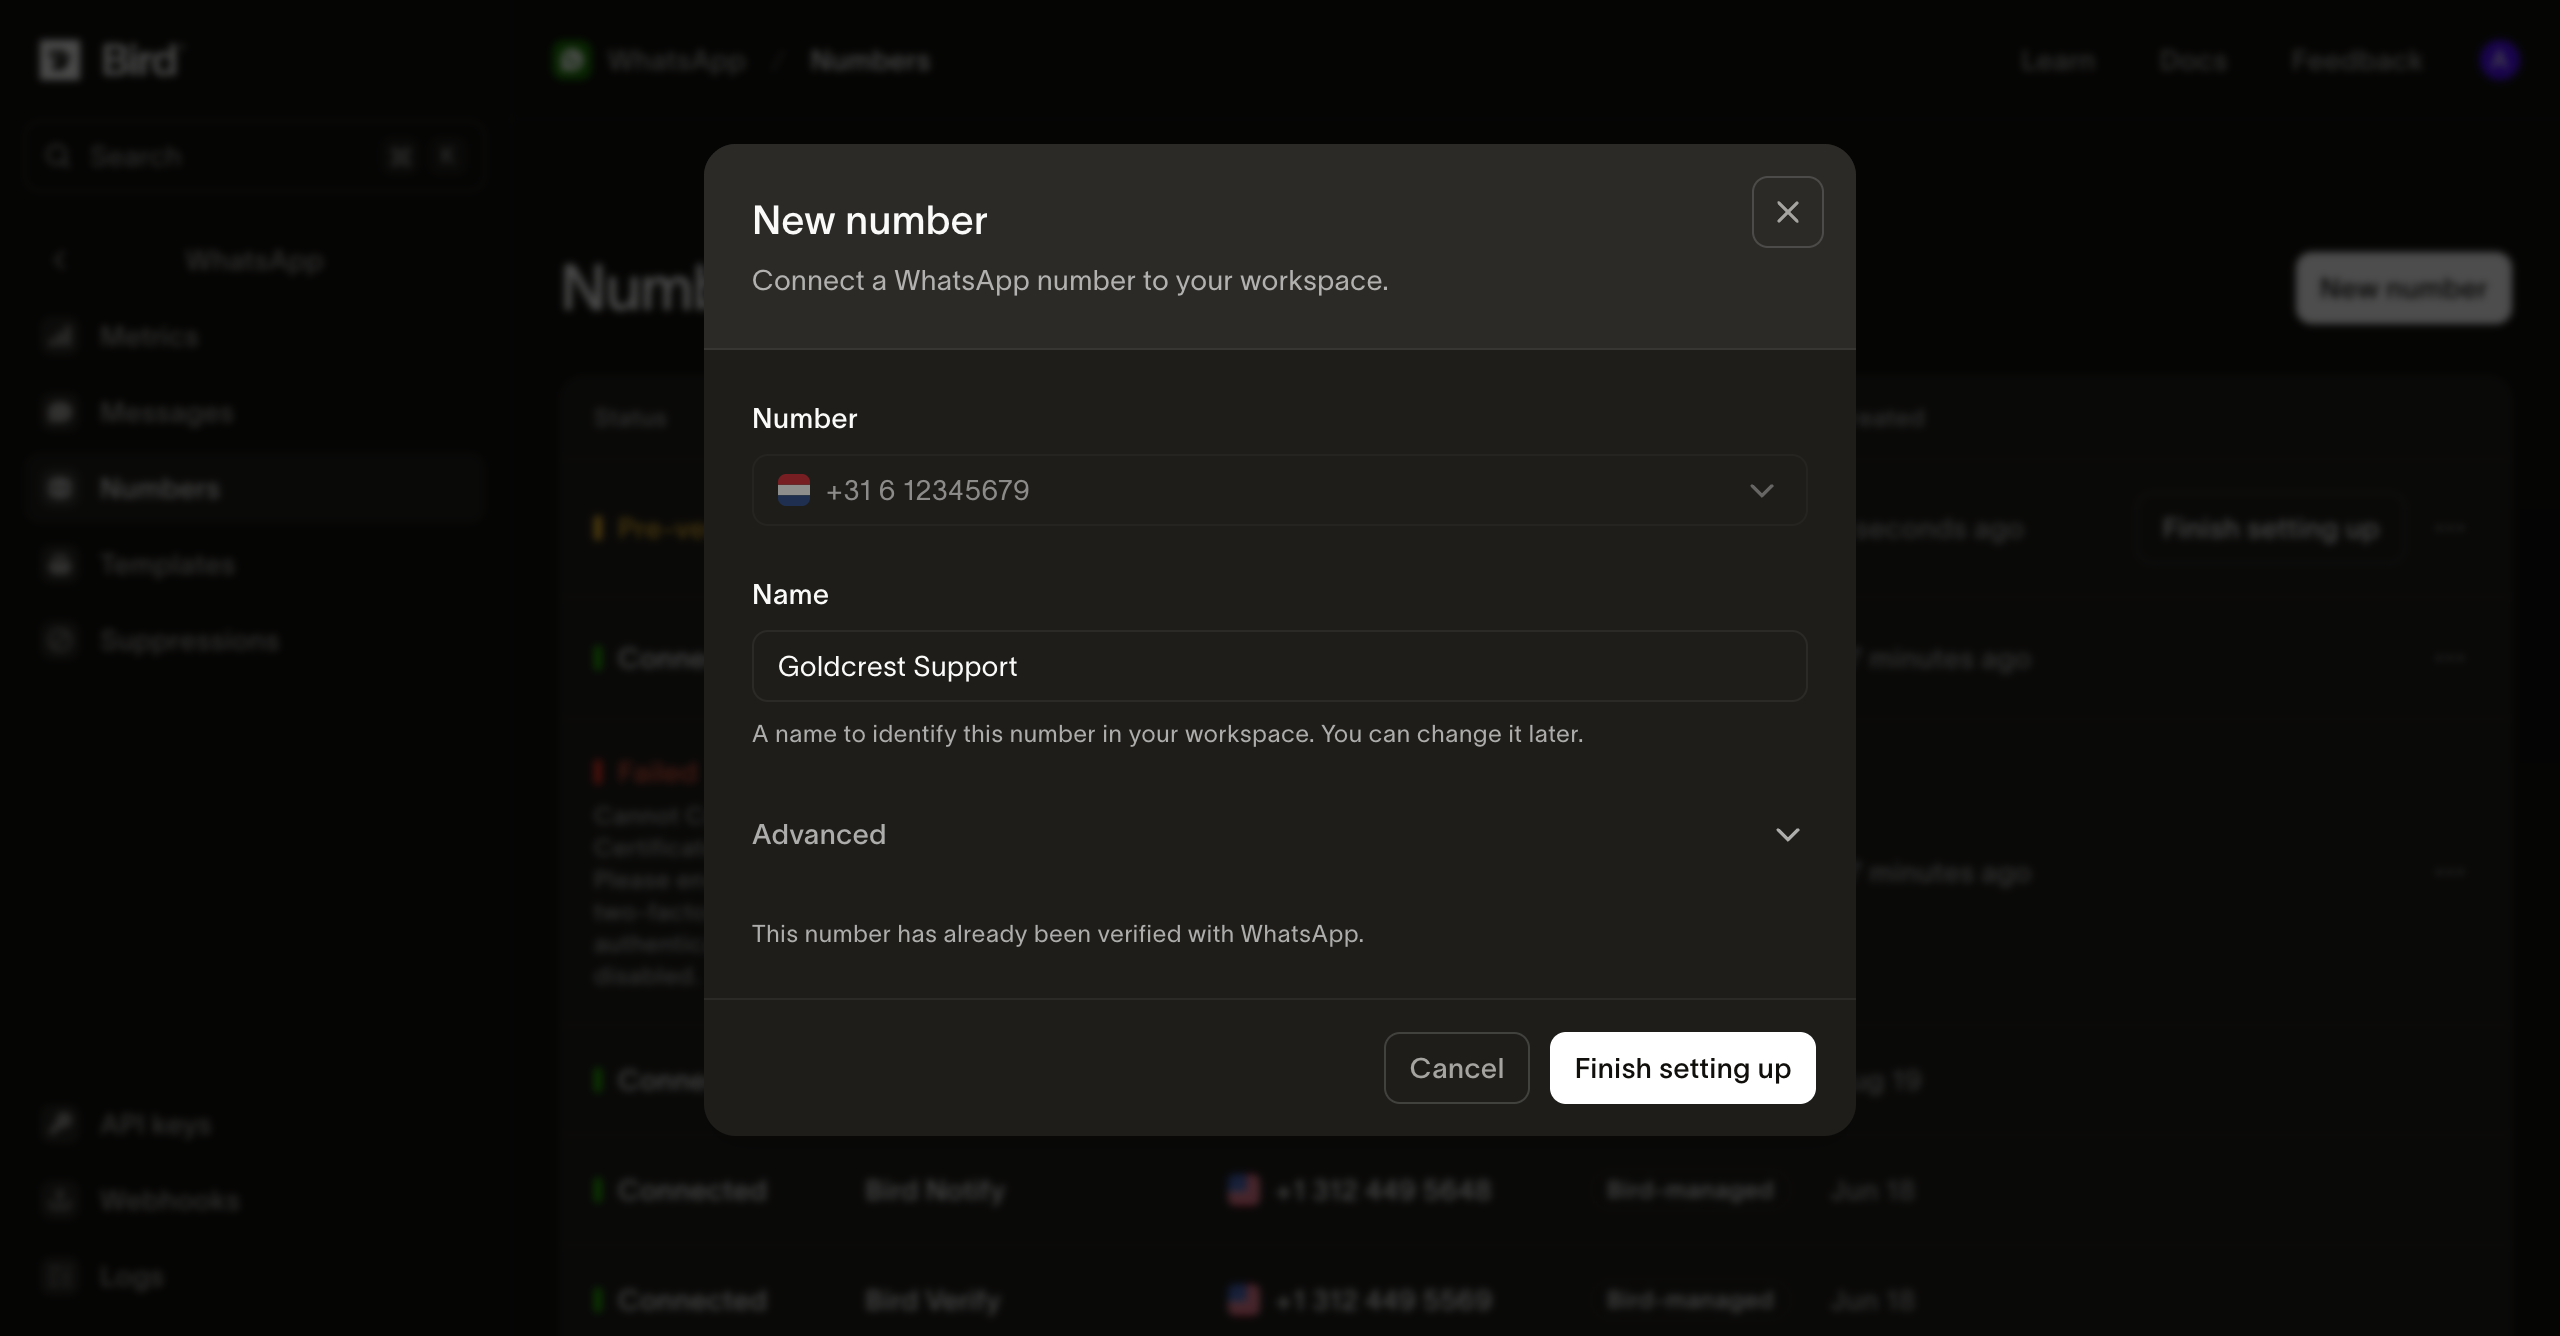Click the Bird Verify row name

(932, 1300)
